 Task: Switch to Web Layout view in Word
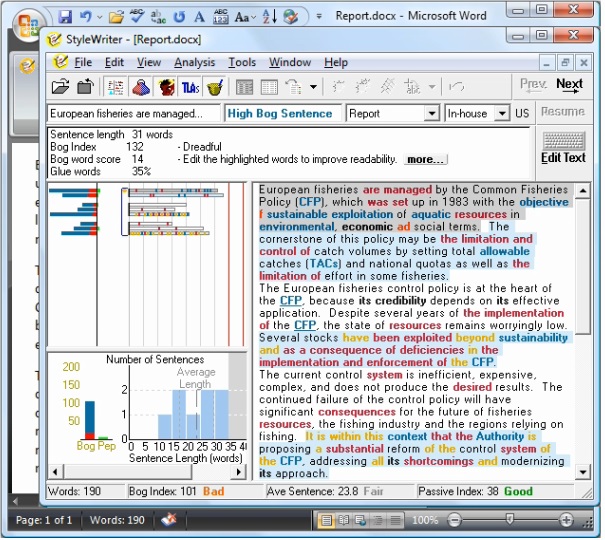click(361, 520)
